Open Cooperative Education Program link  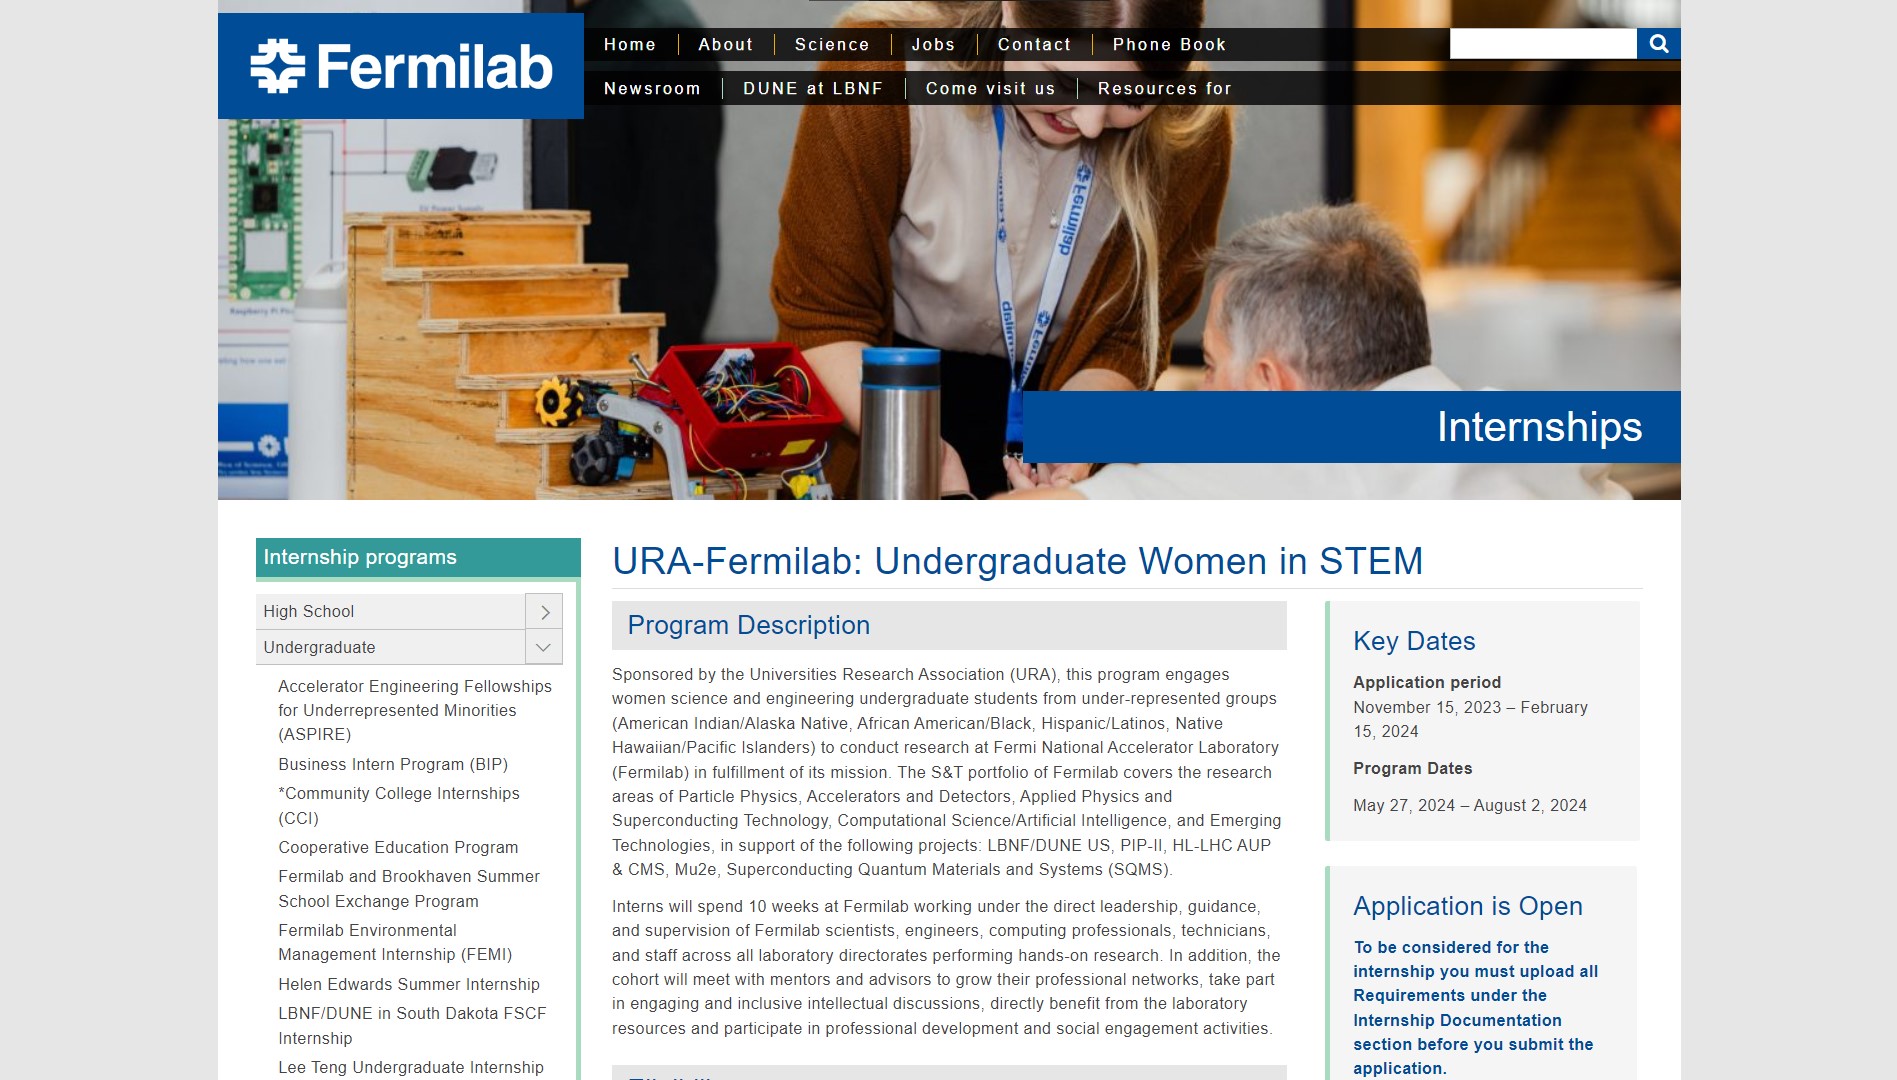(398, 848)
